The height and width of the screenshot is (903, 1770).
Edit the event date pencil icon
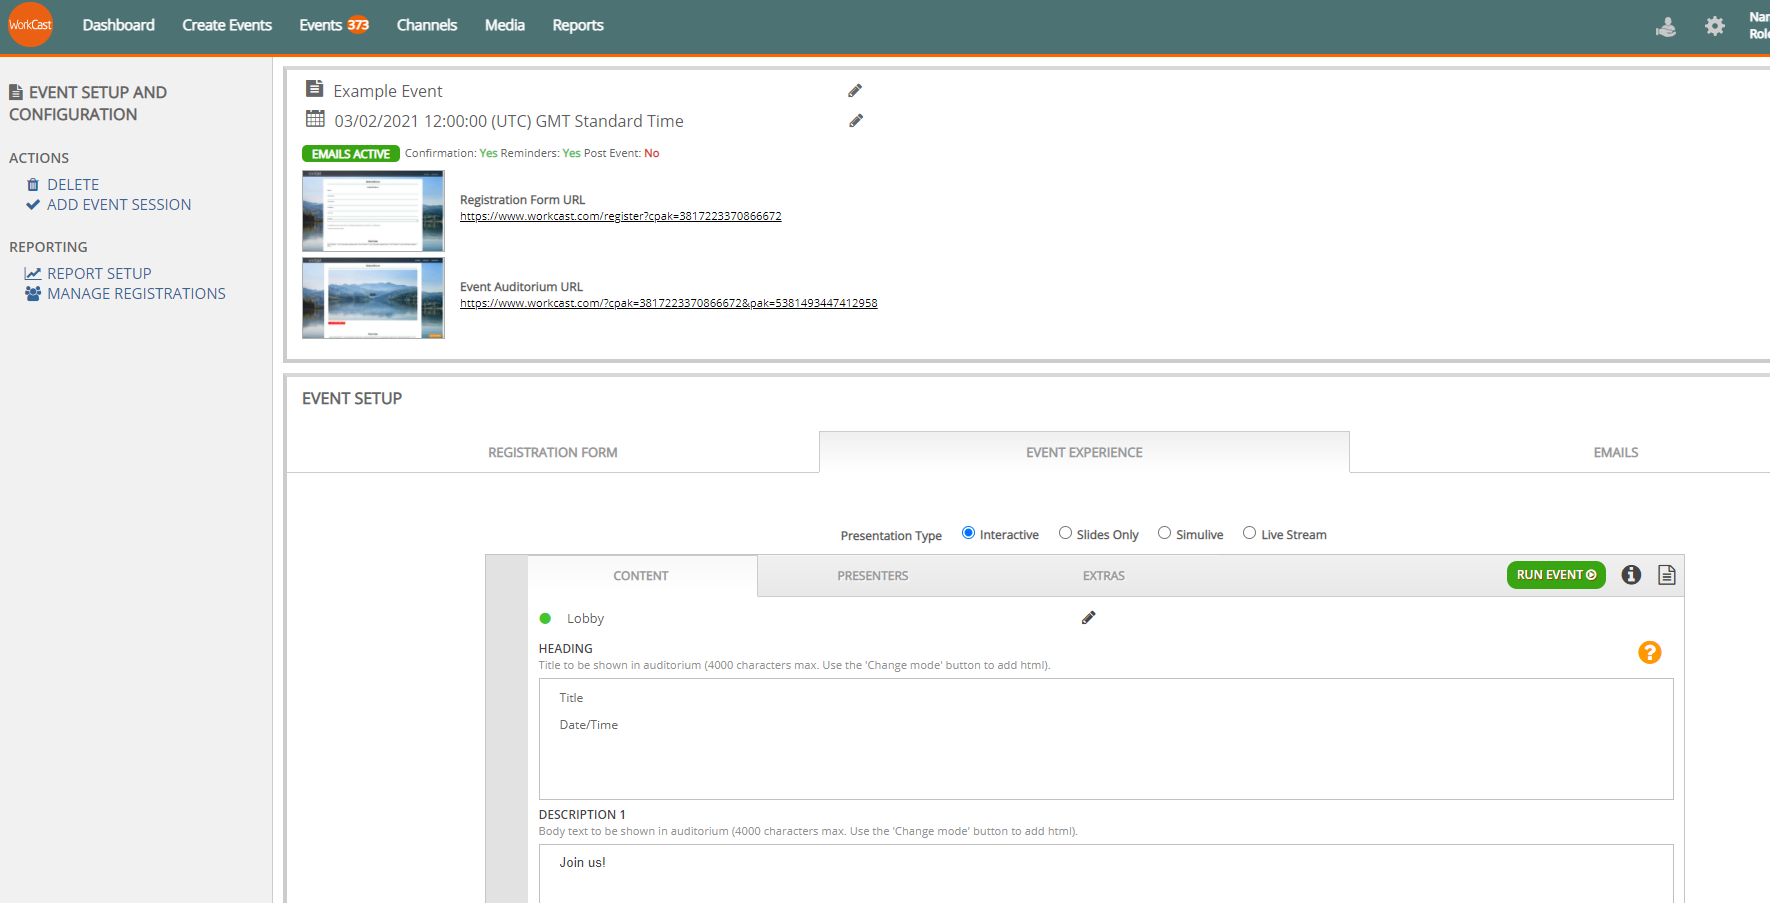tap(856, 121)
